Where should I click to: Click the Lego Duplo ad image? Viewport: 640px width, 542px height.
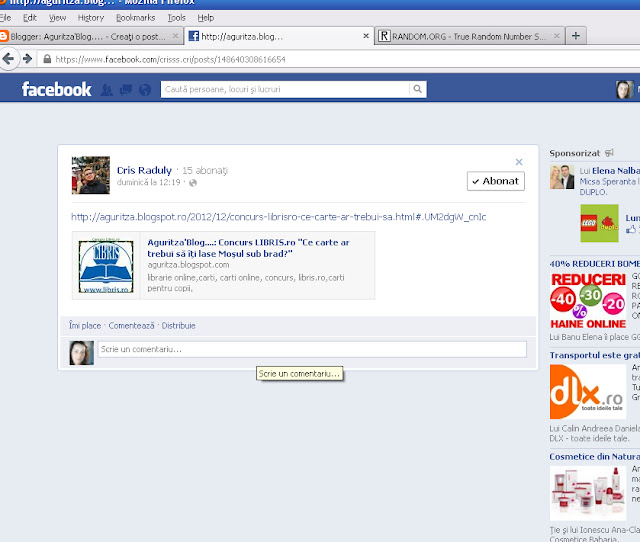click(x=599, y=223)
